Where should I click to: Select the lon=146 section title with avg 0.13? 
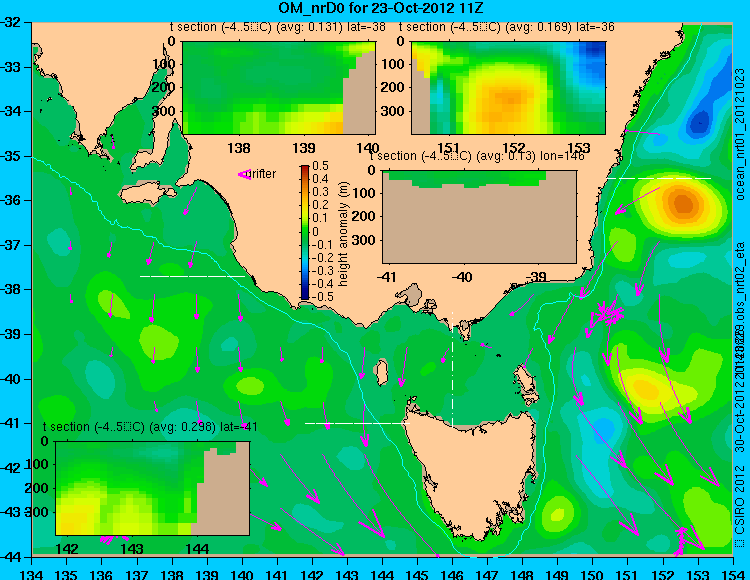(x=477, y=156)
